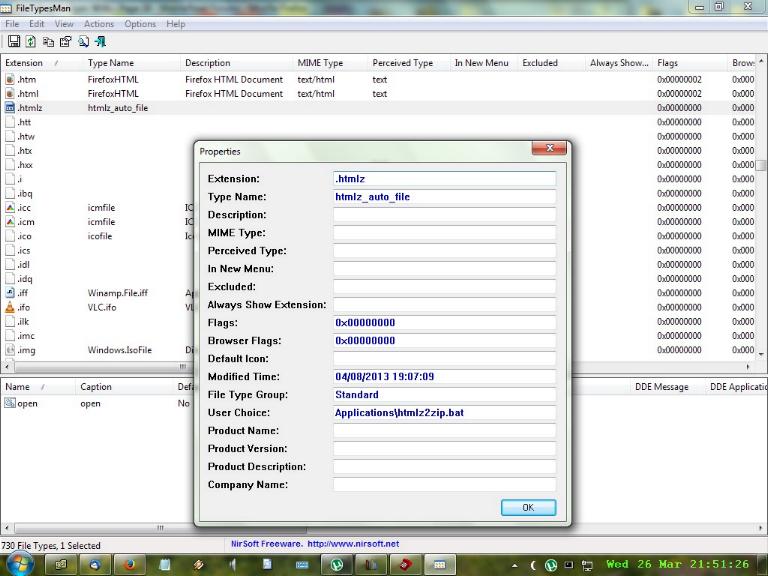Click the Save (floppy disk) toolbar icon
The image size is (768, 576).
pos(14,42)
